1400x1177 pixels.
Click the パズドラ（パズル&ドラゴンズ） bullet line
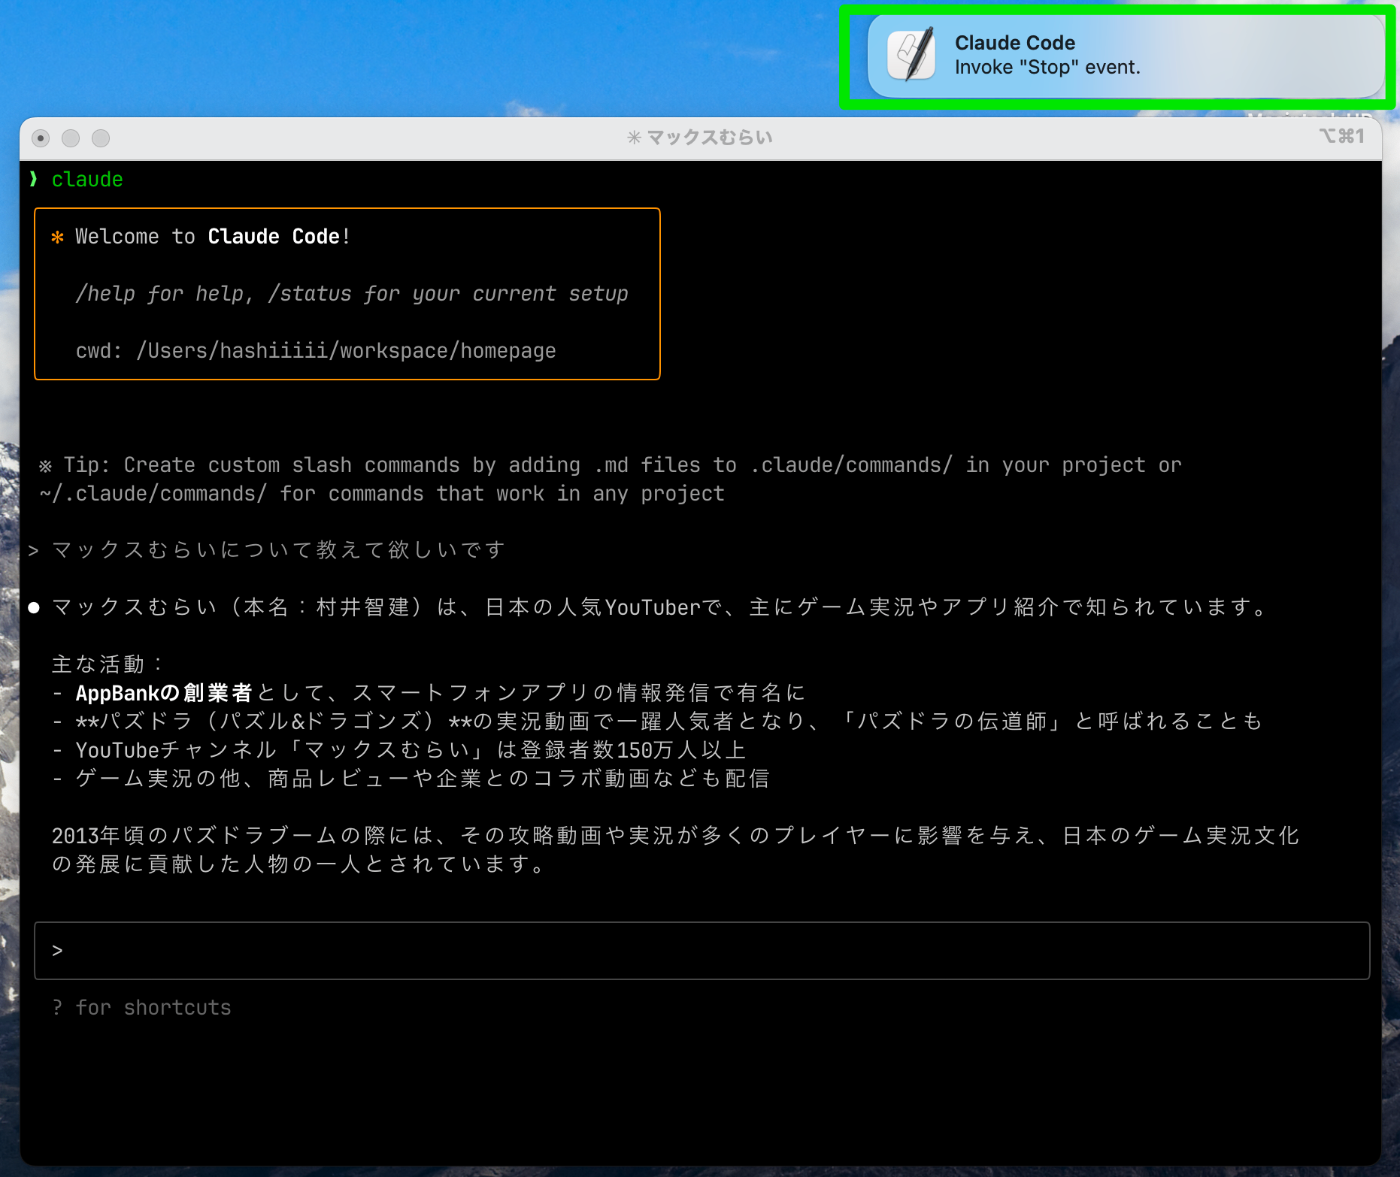tap(658, 721)
